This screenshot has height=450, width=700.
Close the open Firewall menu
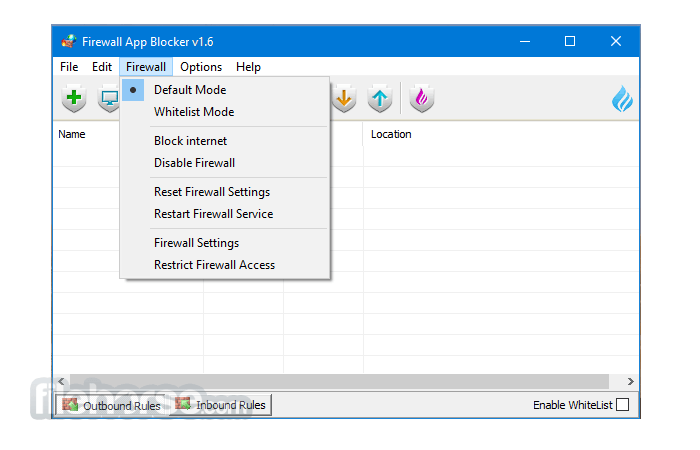point(146,67)
